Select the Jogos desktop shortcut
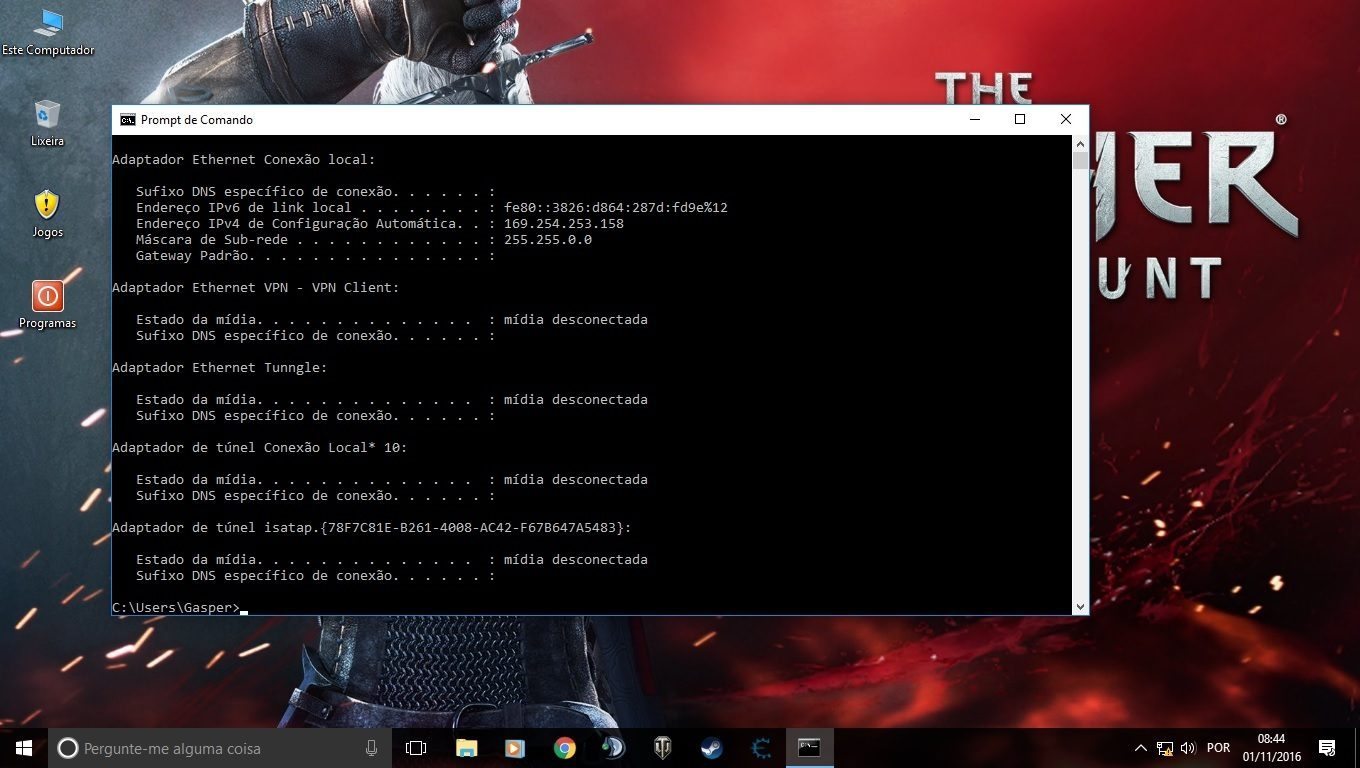The height and width of the screenshot is (768, 1360). tap(47, 214)
